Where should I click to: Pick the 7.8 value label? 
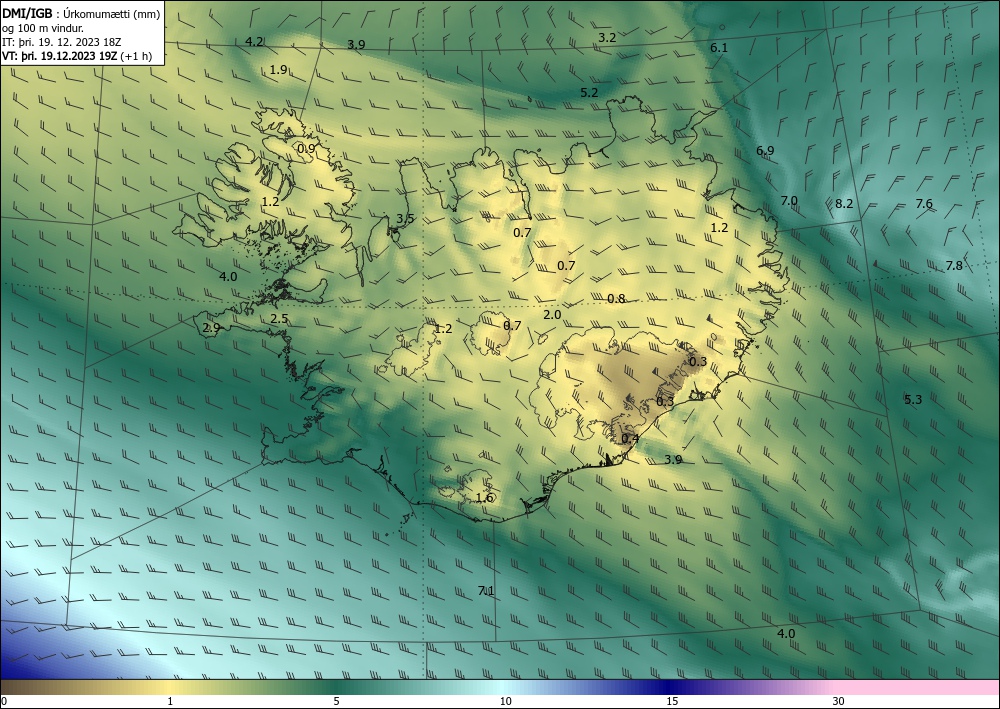[x=954, y=265]
